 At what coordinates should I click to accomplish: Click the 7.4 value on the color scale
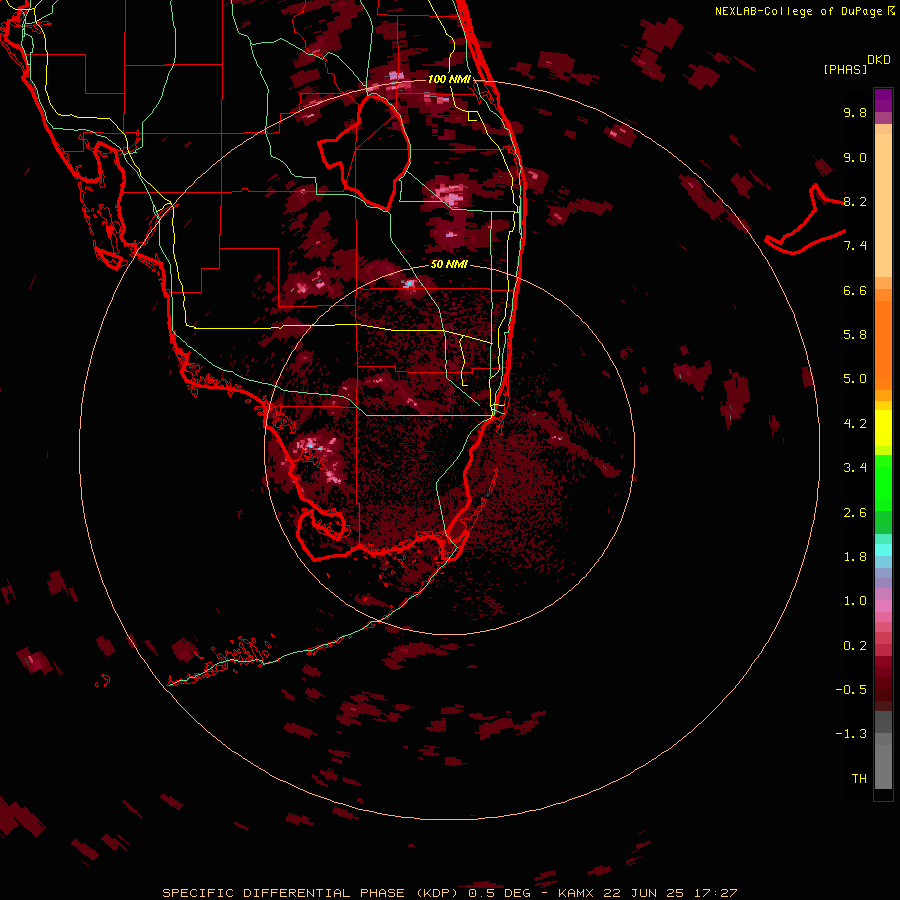[x=855, y=246]
